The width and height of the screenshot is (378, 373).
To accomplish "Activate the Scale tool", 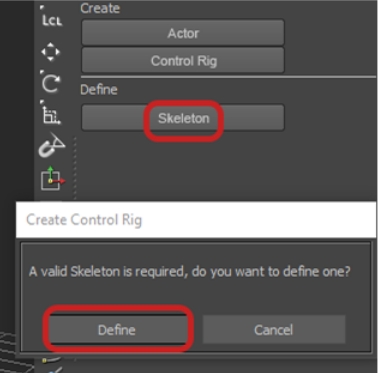I will point(52,116).
